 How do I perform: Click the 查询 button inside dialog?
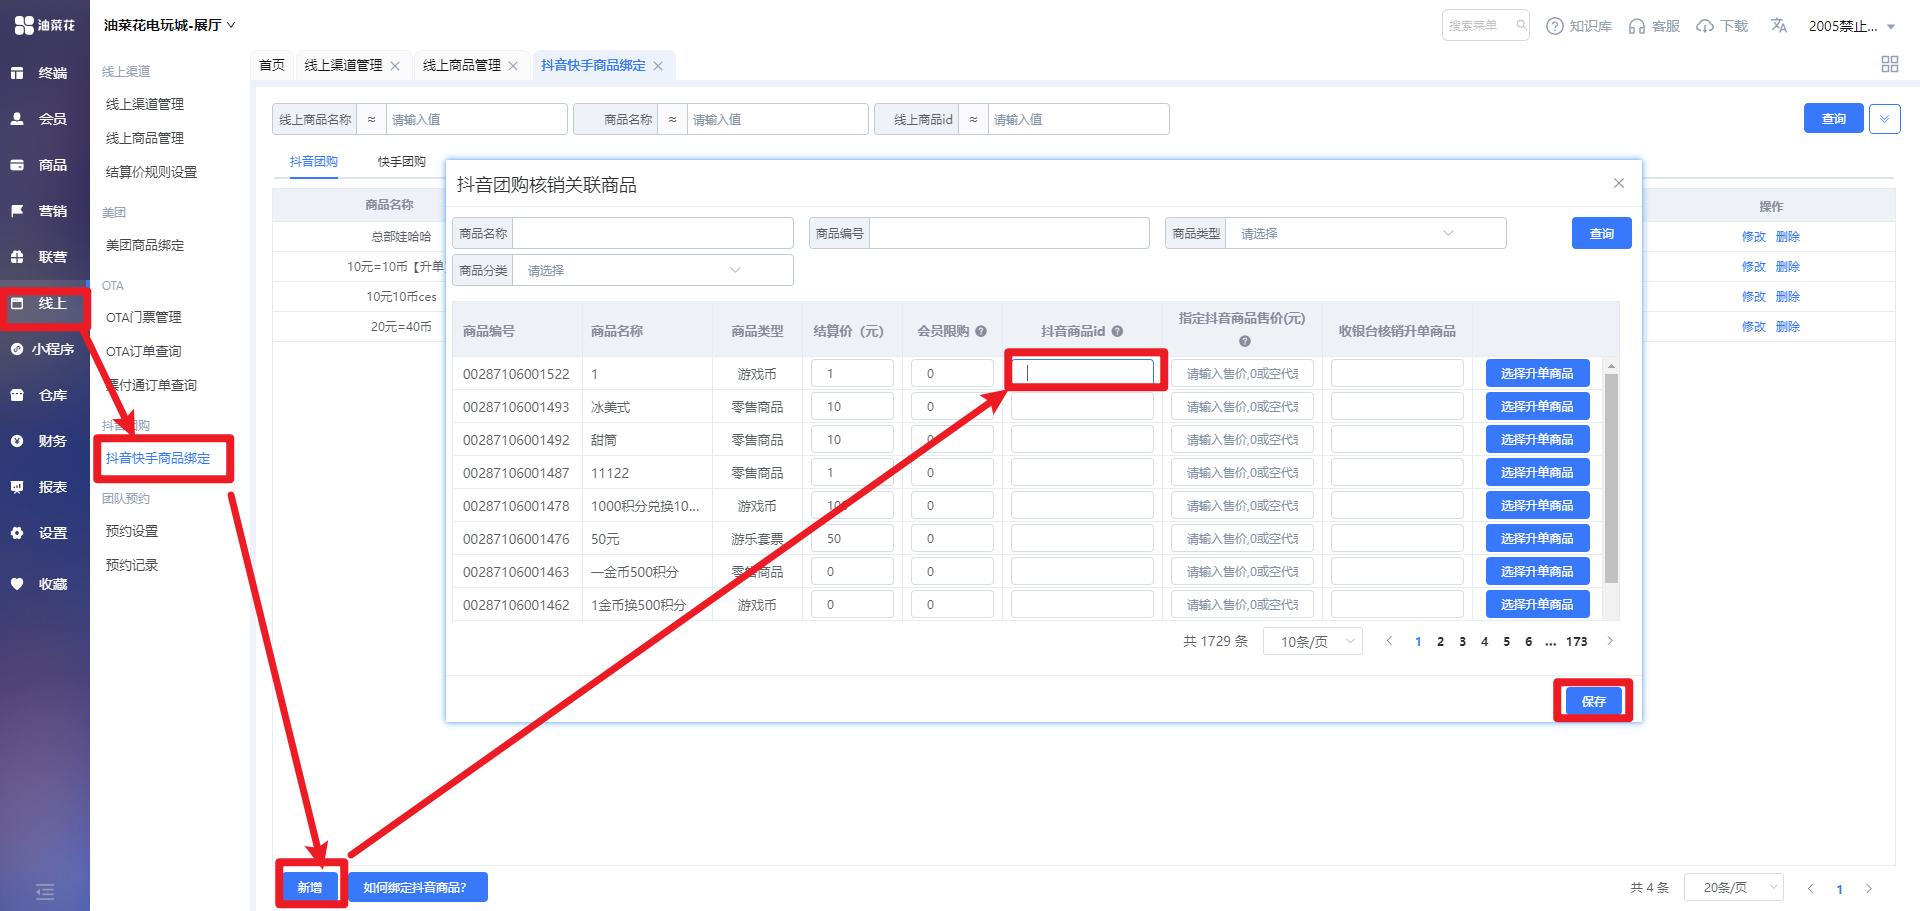(1602, 233)
